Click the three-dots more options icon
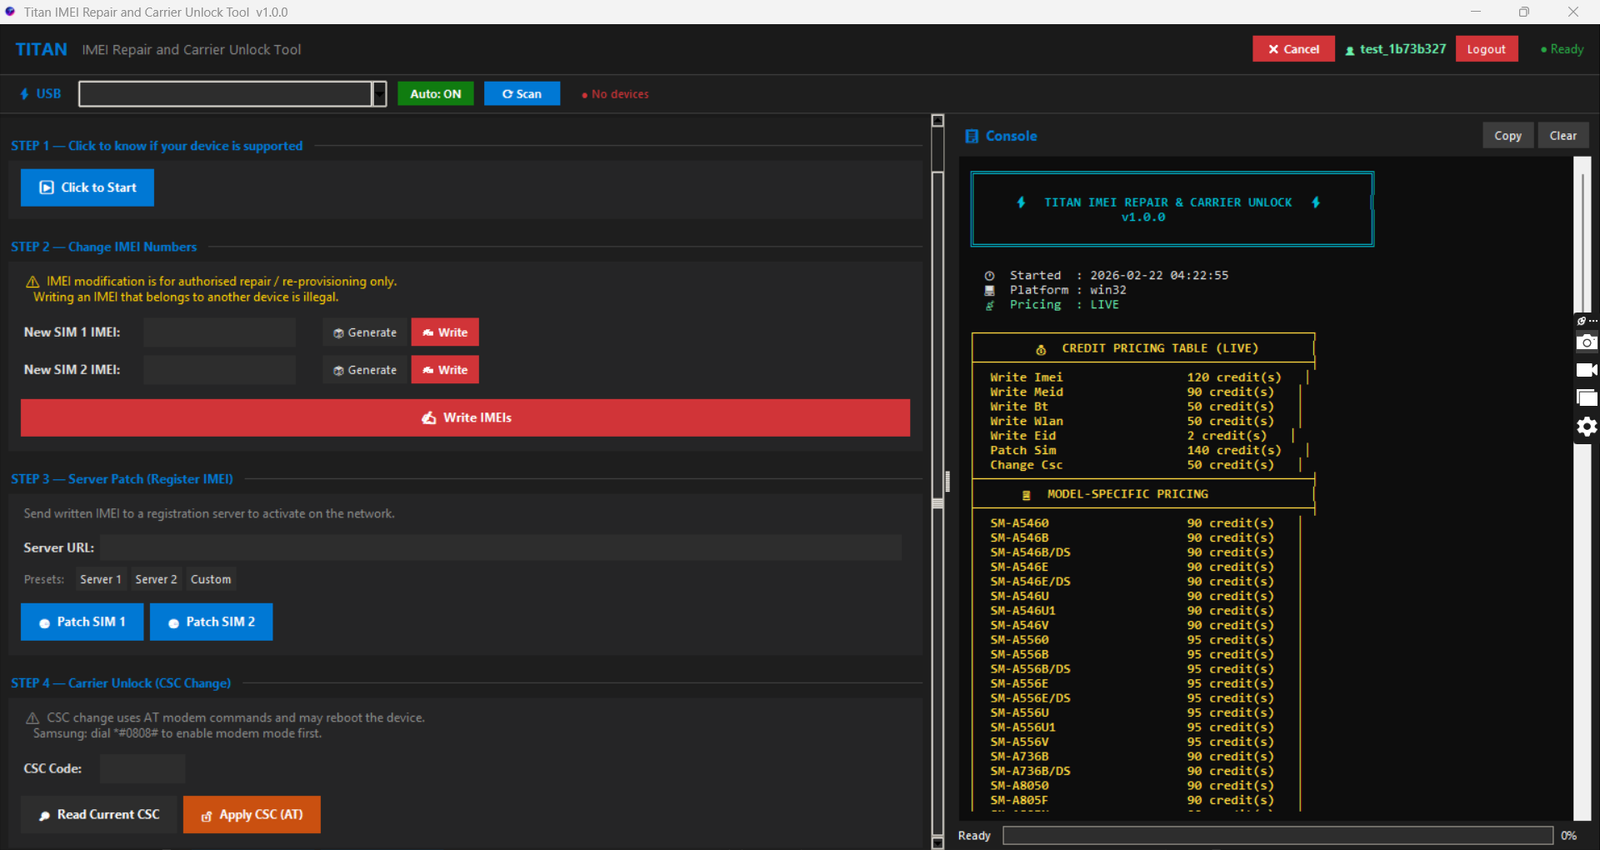The height and width of the screenshot is (850, 1600). pyautogui.click(x=1593, y=321)
